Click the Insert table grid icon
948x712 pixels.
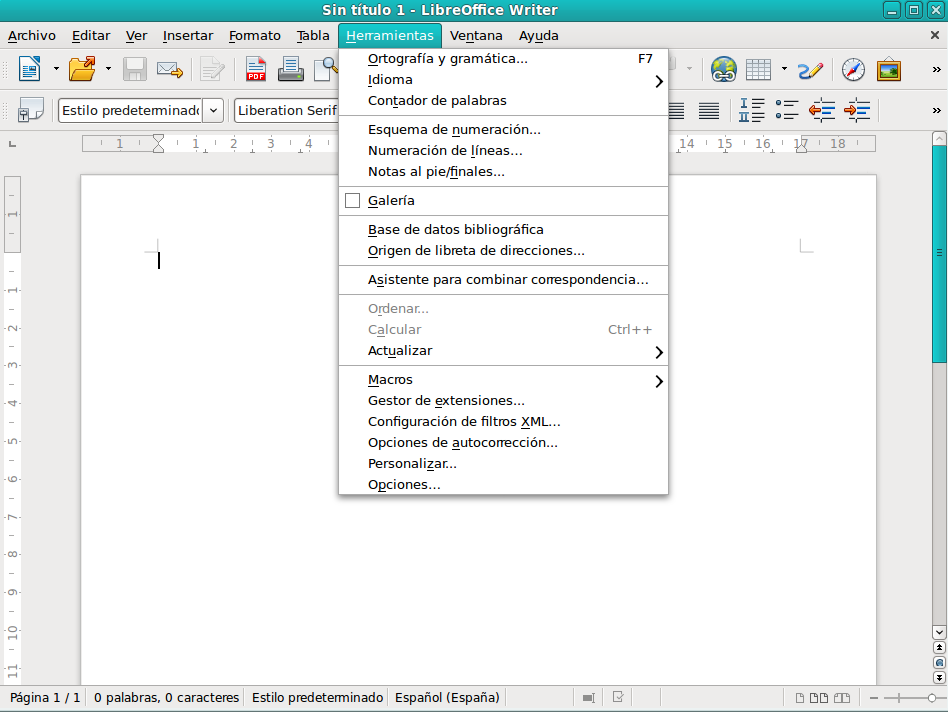coord(758,70)
